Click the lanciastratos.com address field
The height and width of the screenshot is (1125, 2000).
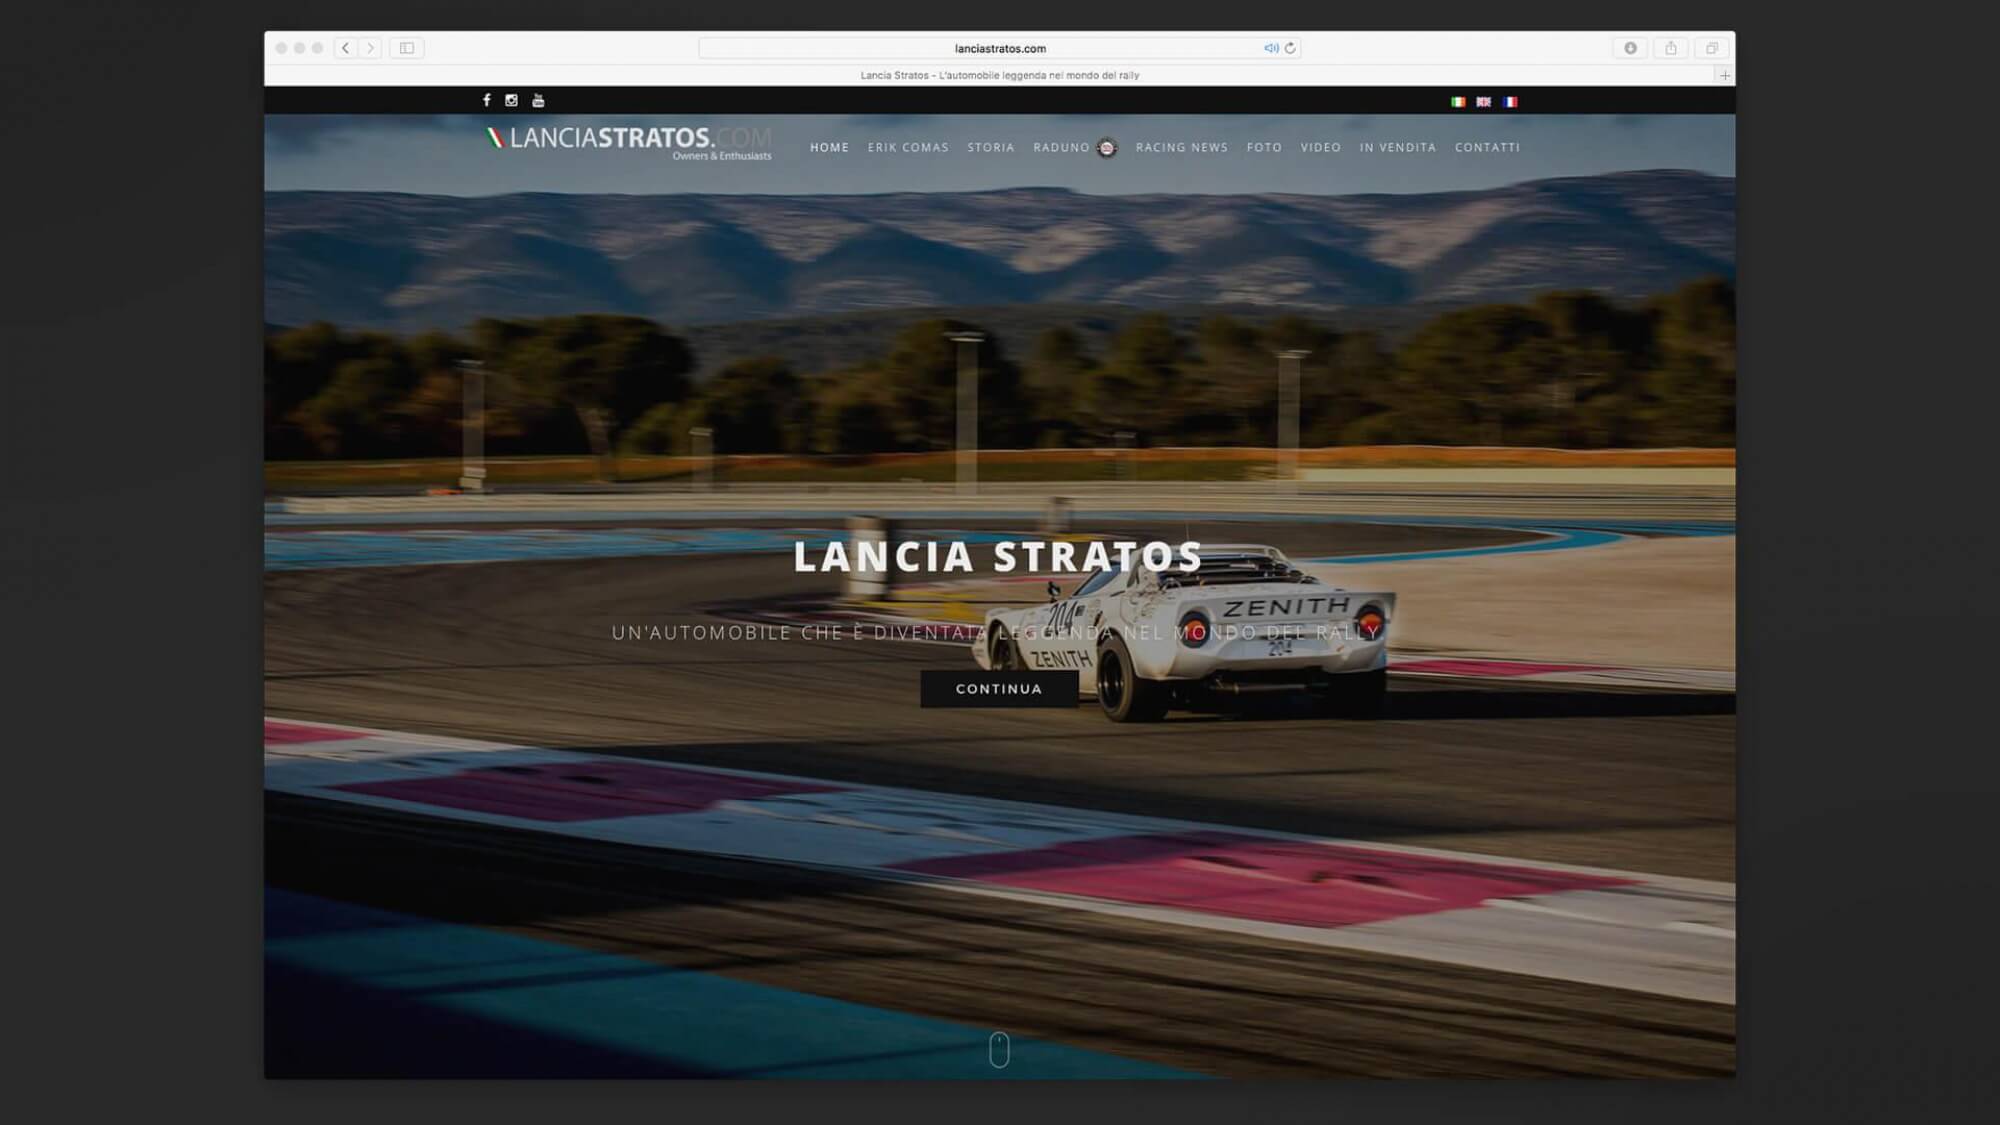pyautogui.click(x=1000, y=48)
